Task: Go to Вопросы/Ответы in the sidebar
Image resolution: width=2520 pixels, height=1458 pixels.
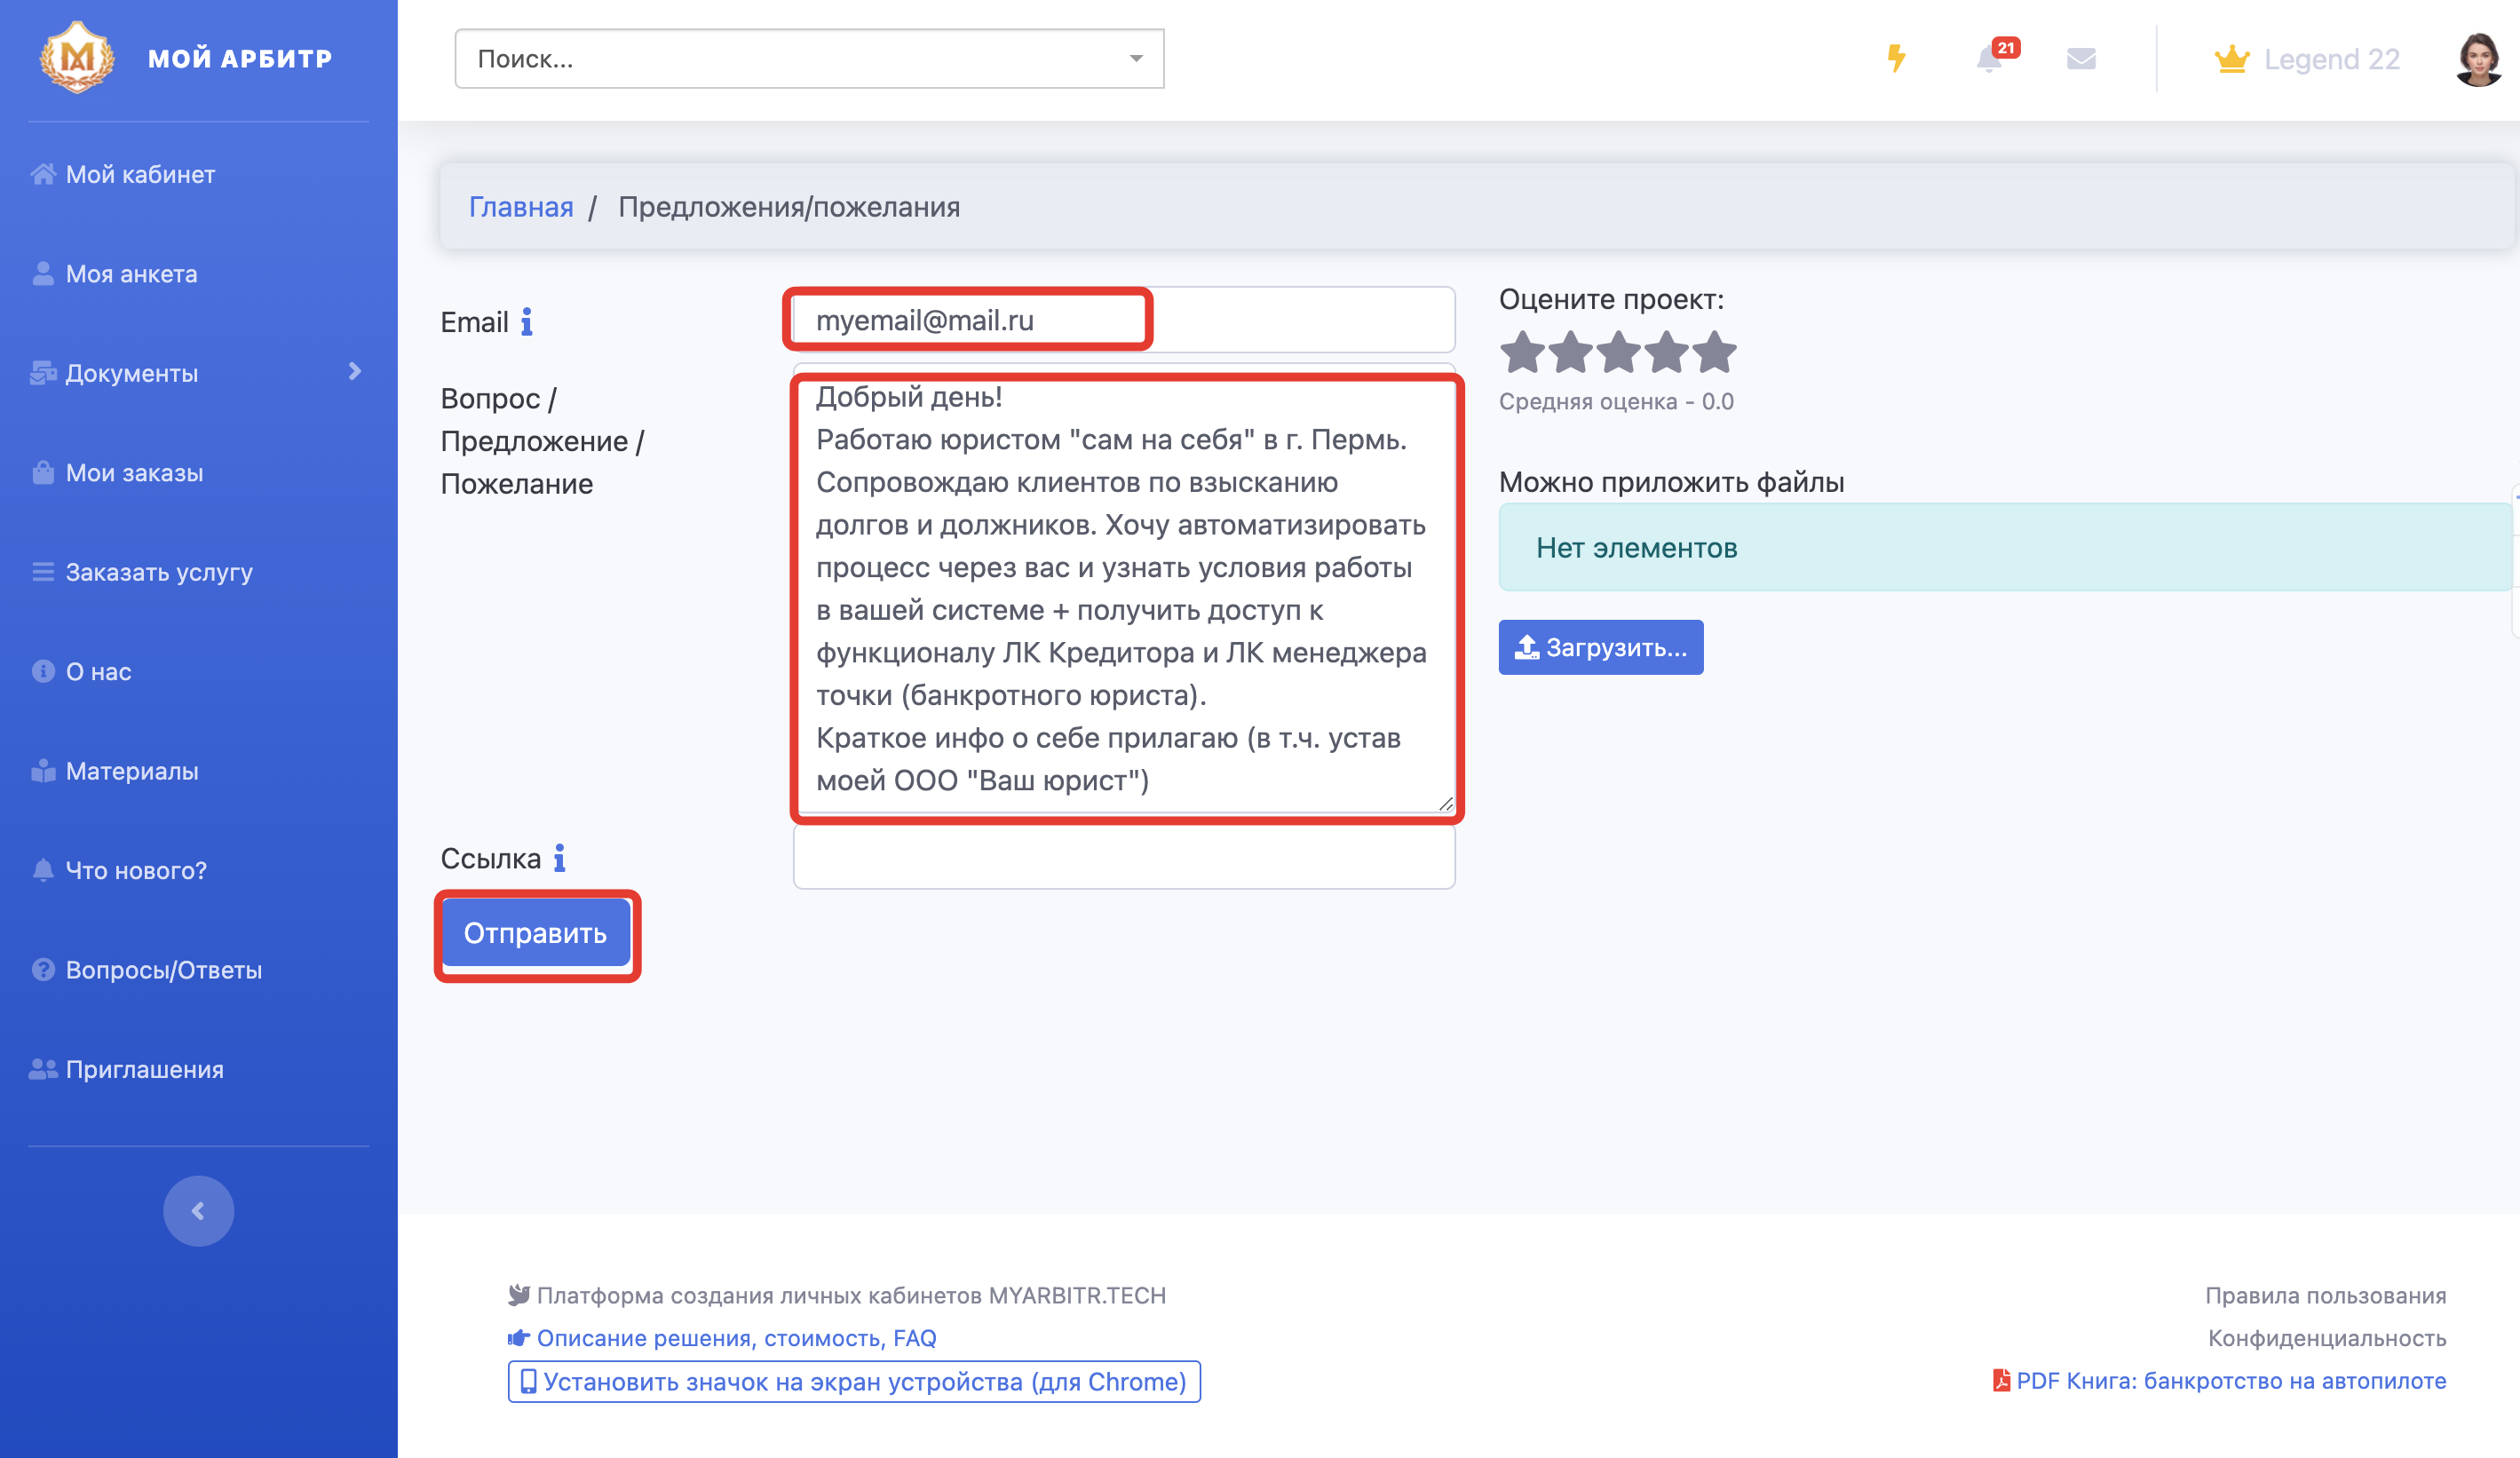Action: tap(163, 970)
